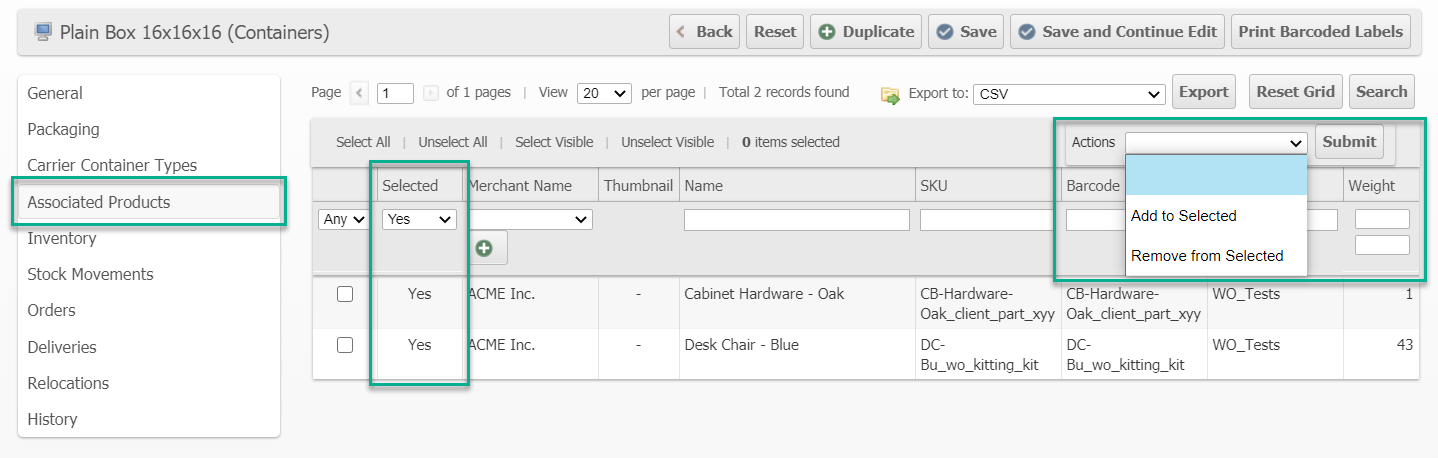Click the Select Visible link

(x=554, y=142)
